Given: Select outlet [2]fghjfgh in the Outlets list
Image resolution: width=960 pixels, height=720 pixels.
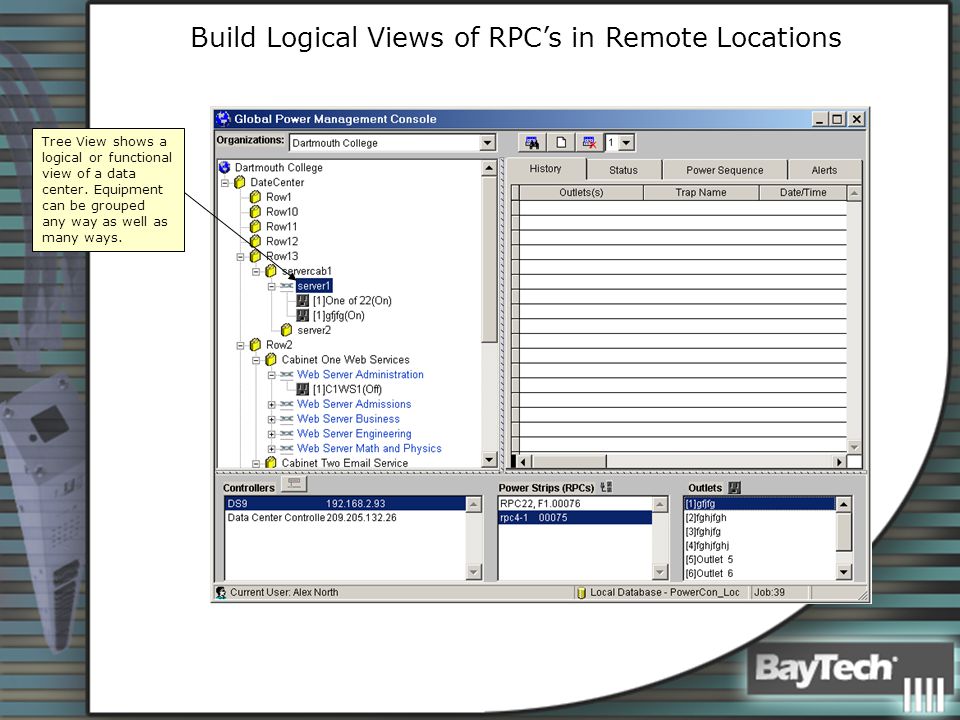Looking at the screenshot, I should (759, 517).
